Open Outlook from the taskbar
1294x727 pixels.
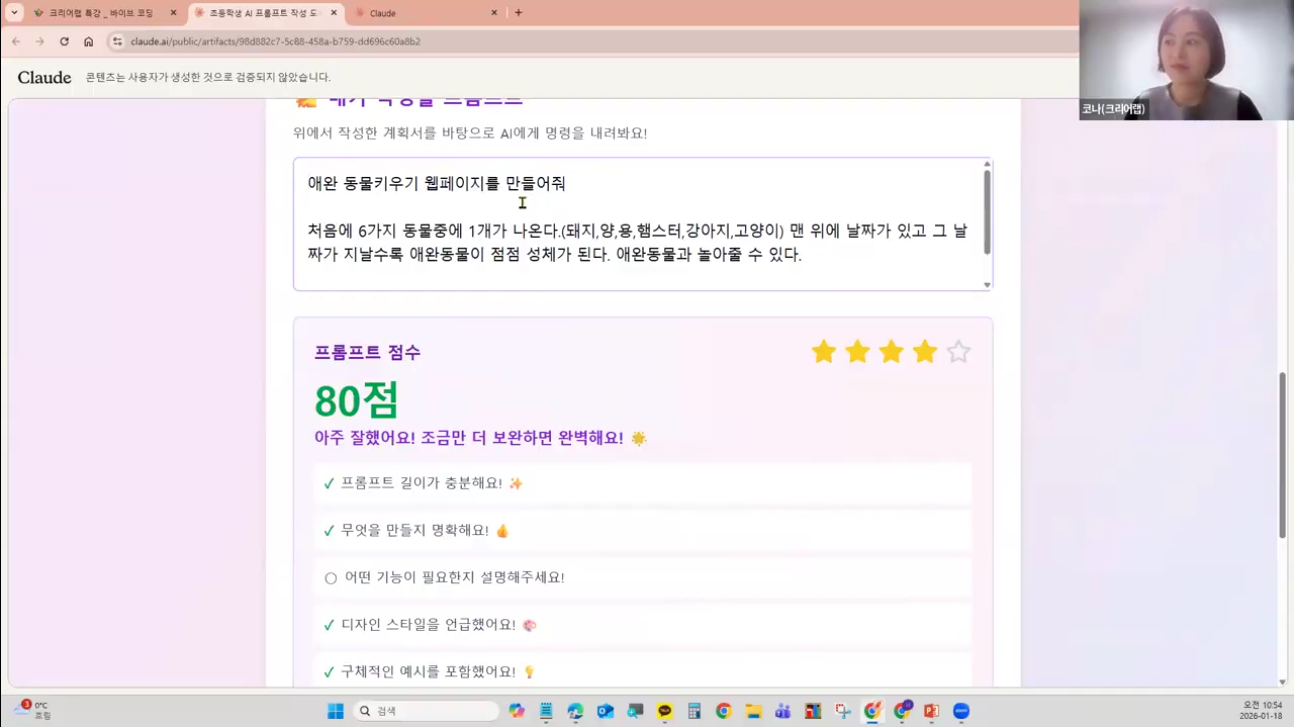pyautogui.click(x=603, y=710)
